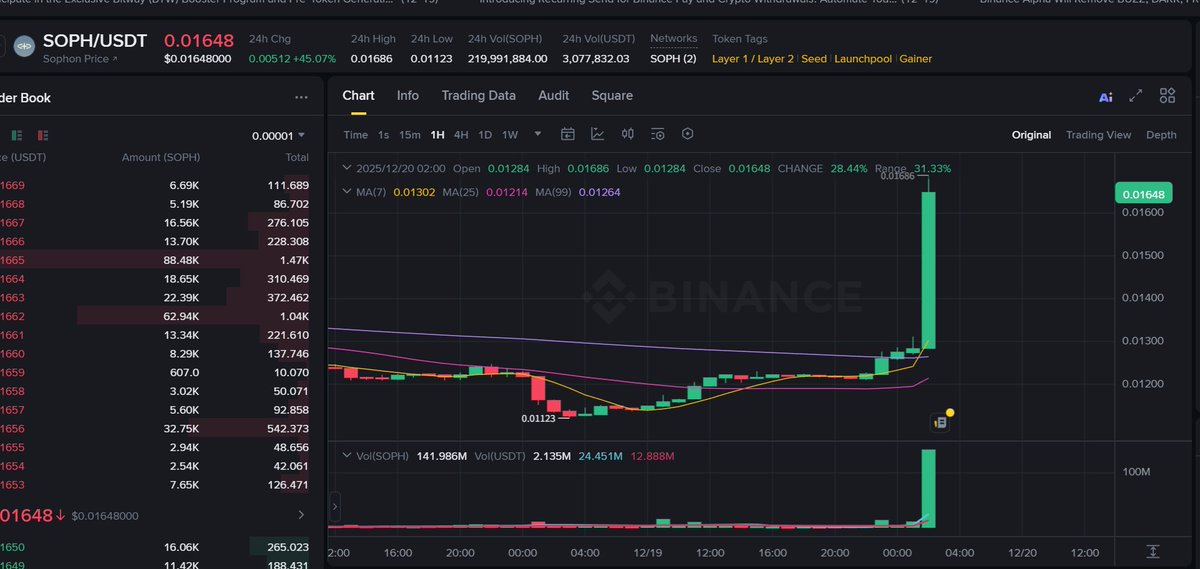Click the Seed token tag
The width and height of the screenshot is (1200, 569).
point(814,59)
